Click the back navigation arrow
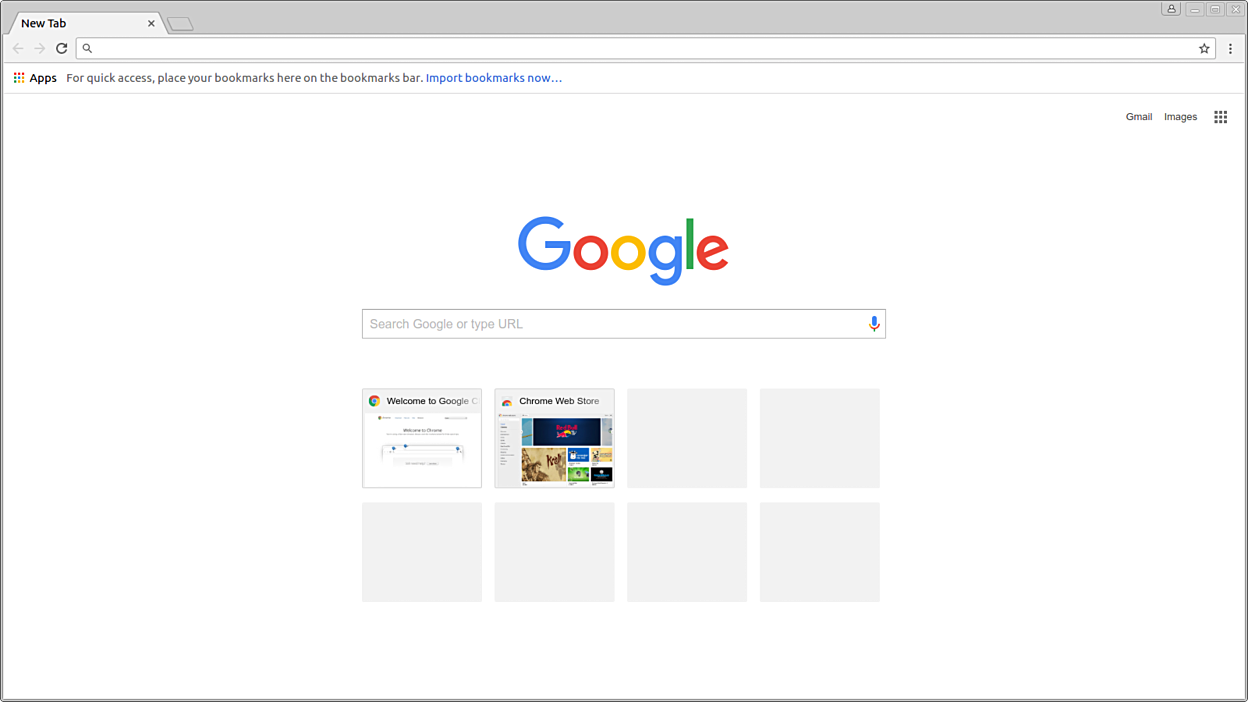Screen dimensions: 1248x702 point(18,48)
